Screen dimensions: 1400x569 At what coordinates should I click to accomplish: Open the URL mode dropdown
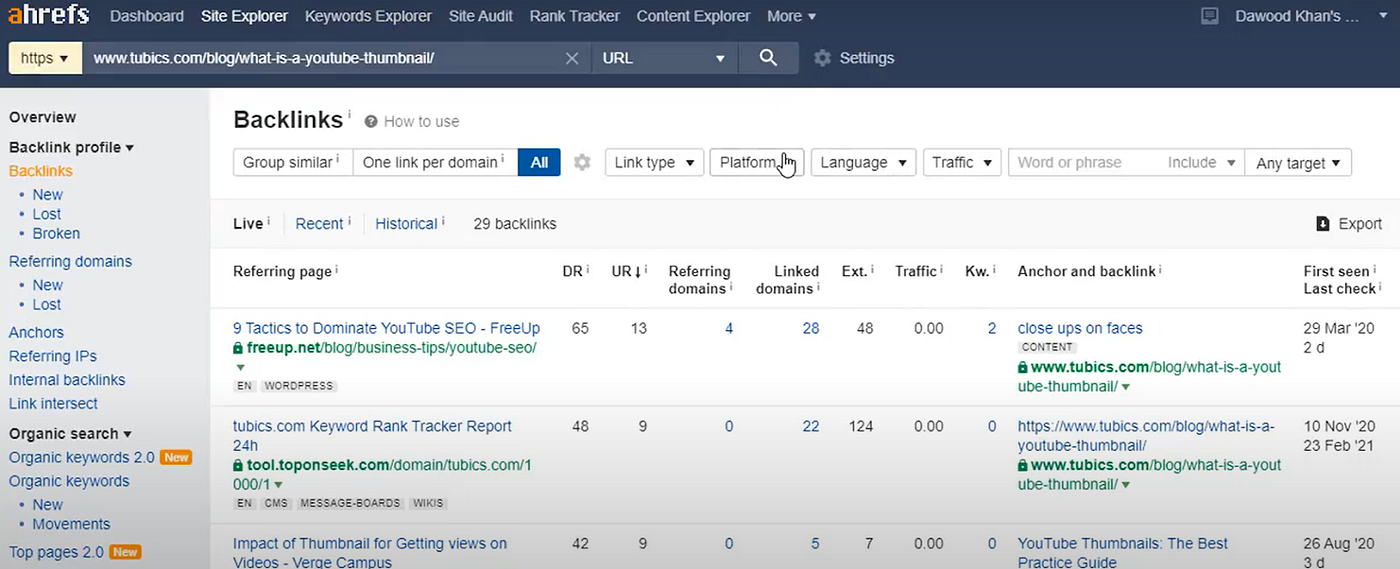point(664,58)
